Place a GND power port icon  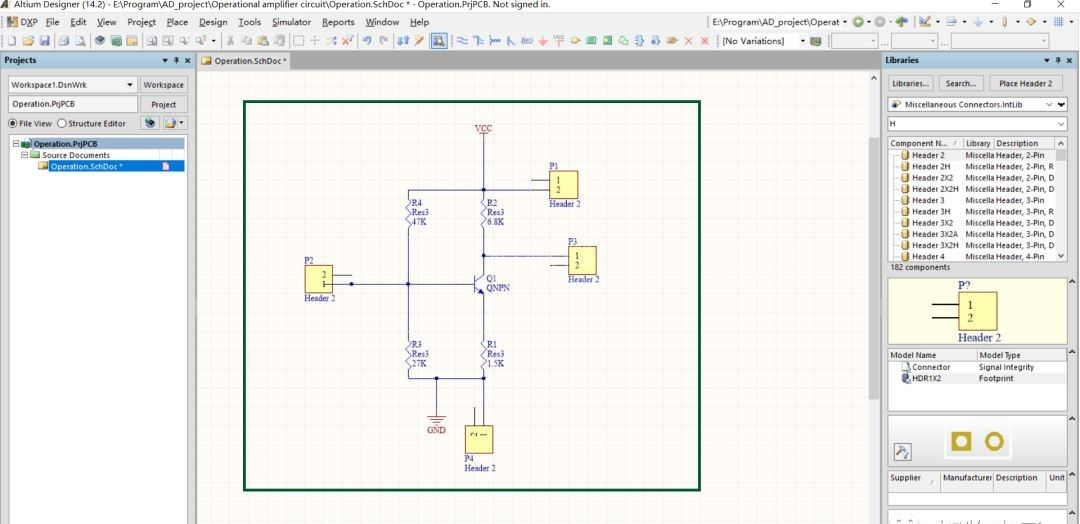point(543,41)
